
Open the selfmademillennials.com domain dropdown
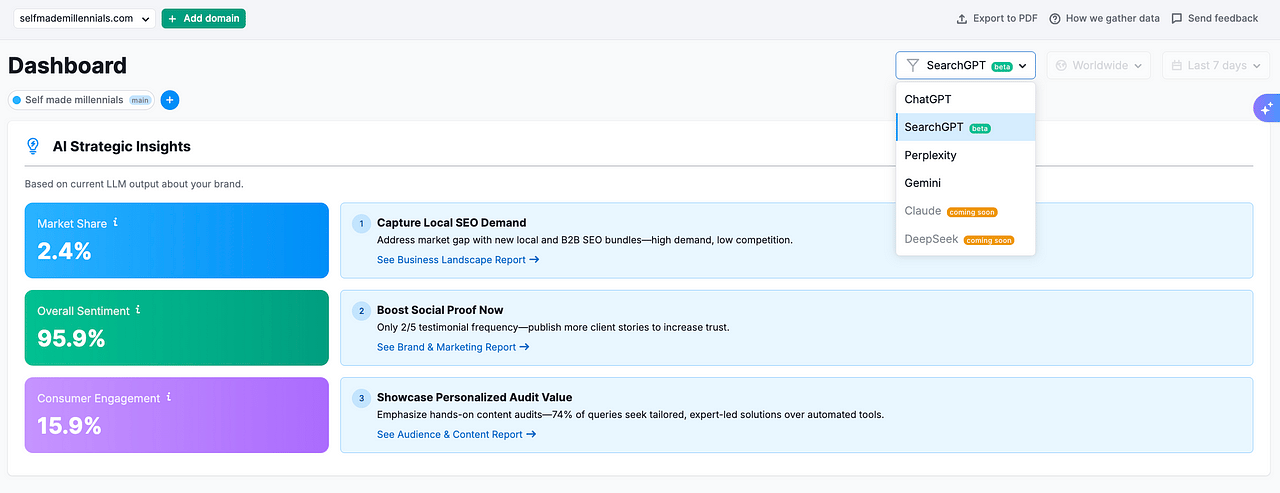click(x=84, y=18)
